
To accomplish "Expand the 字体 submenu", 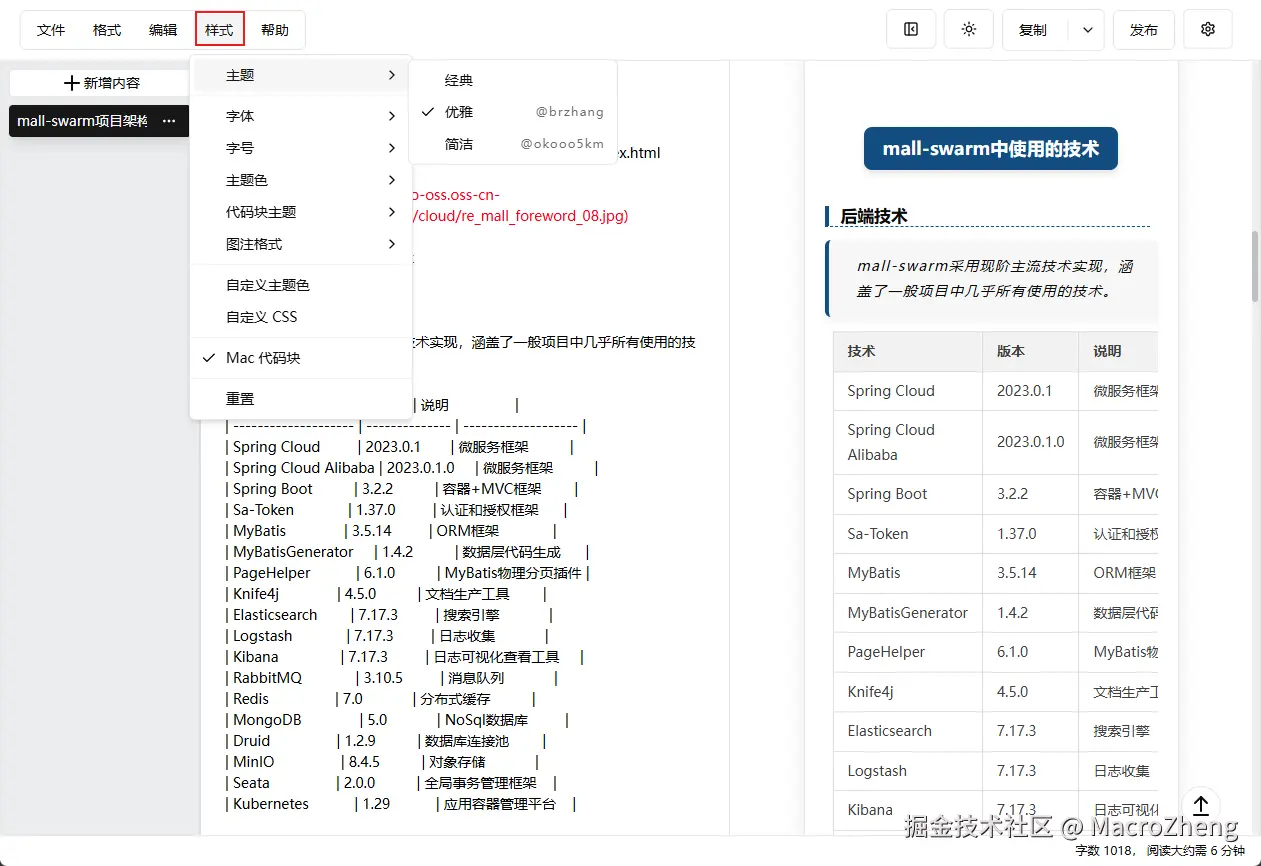I will tap(301, 116).
